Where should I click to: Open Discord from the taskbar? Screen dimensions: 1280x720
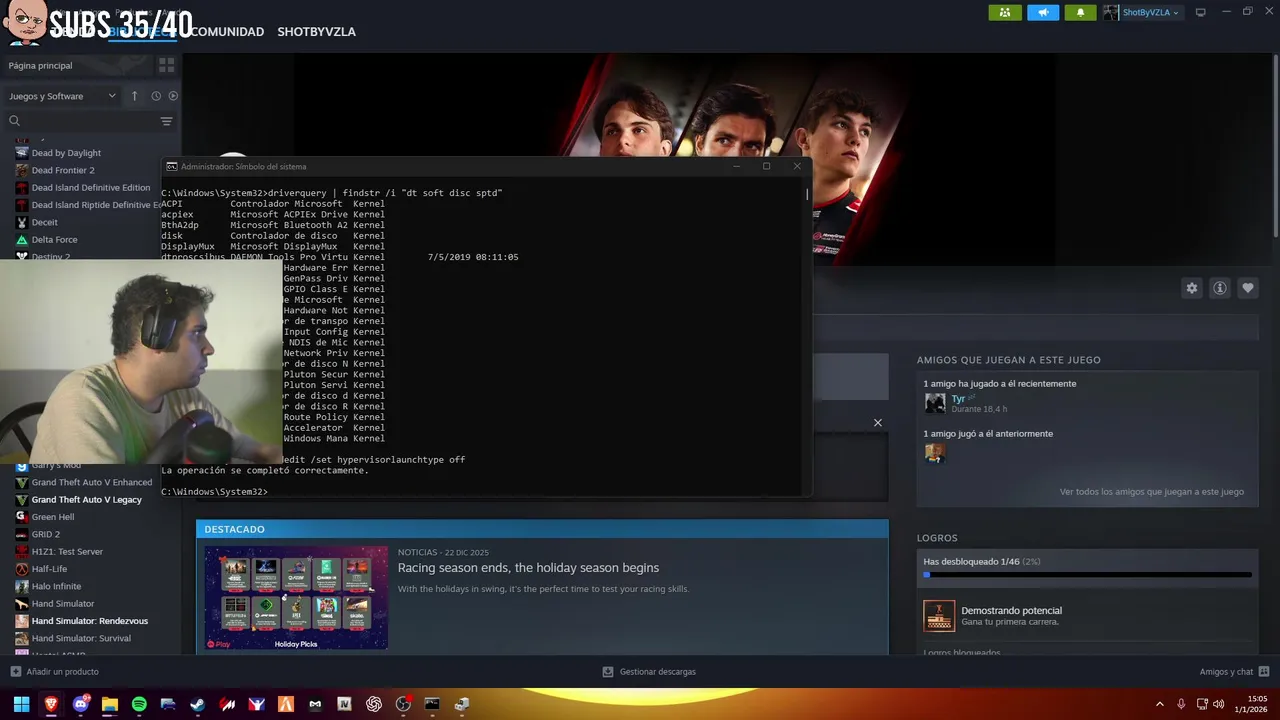[81, 704]
